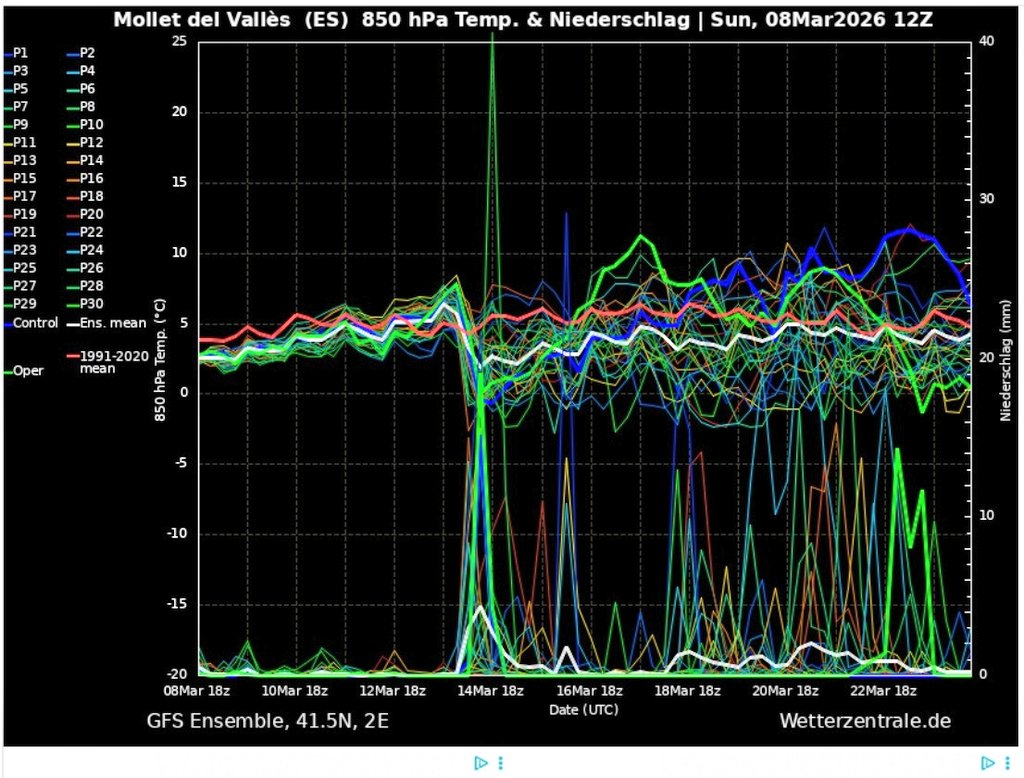Open the three-dot ad menu below chart center
The height and width of the screenshot is (778, 1024).
[x=500, y=763]
